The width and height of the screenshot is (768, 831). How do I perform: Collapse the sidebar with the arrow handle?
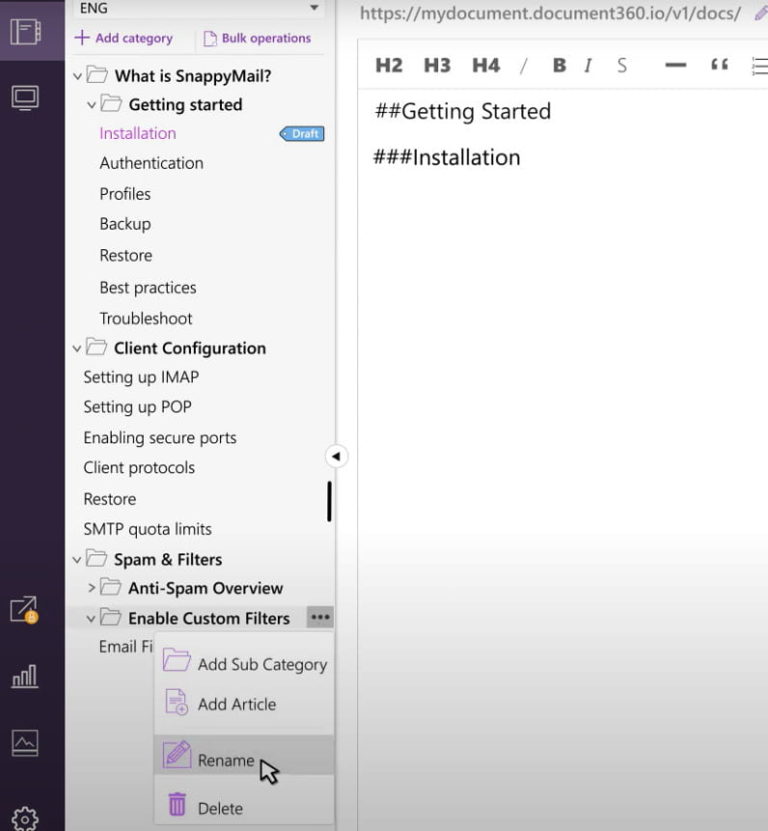point(336,456)
